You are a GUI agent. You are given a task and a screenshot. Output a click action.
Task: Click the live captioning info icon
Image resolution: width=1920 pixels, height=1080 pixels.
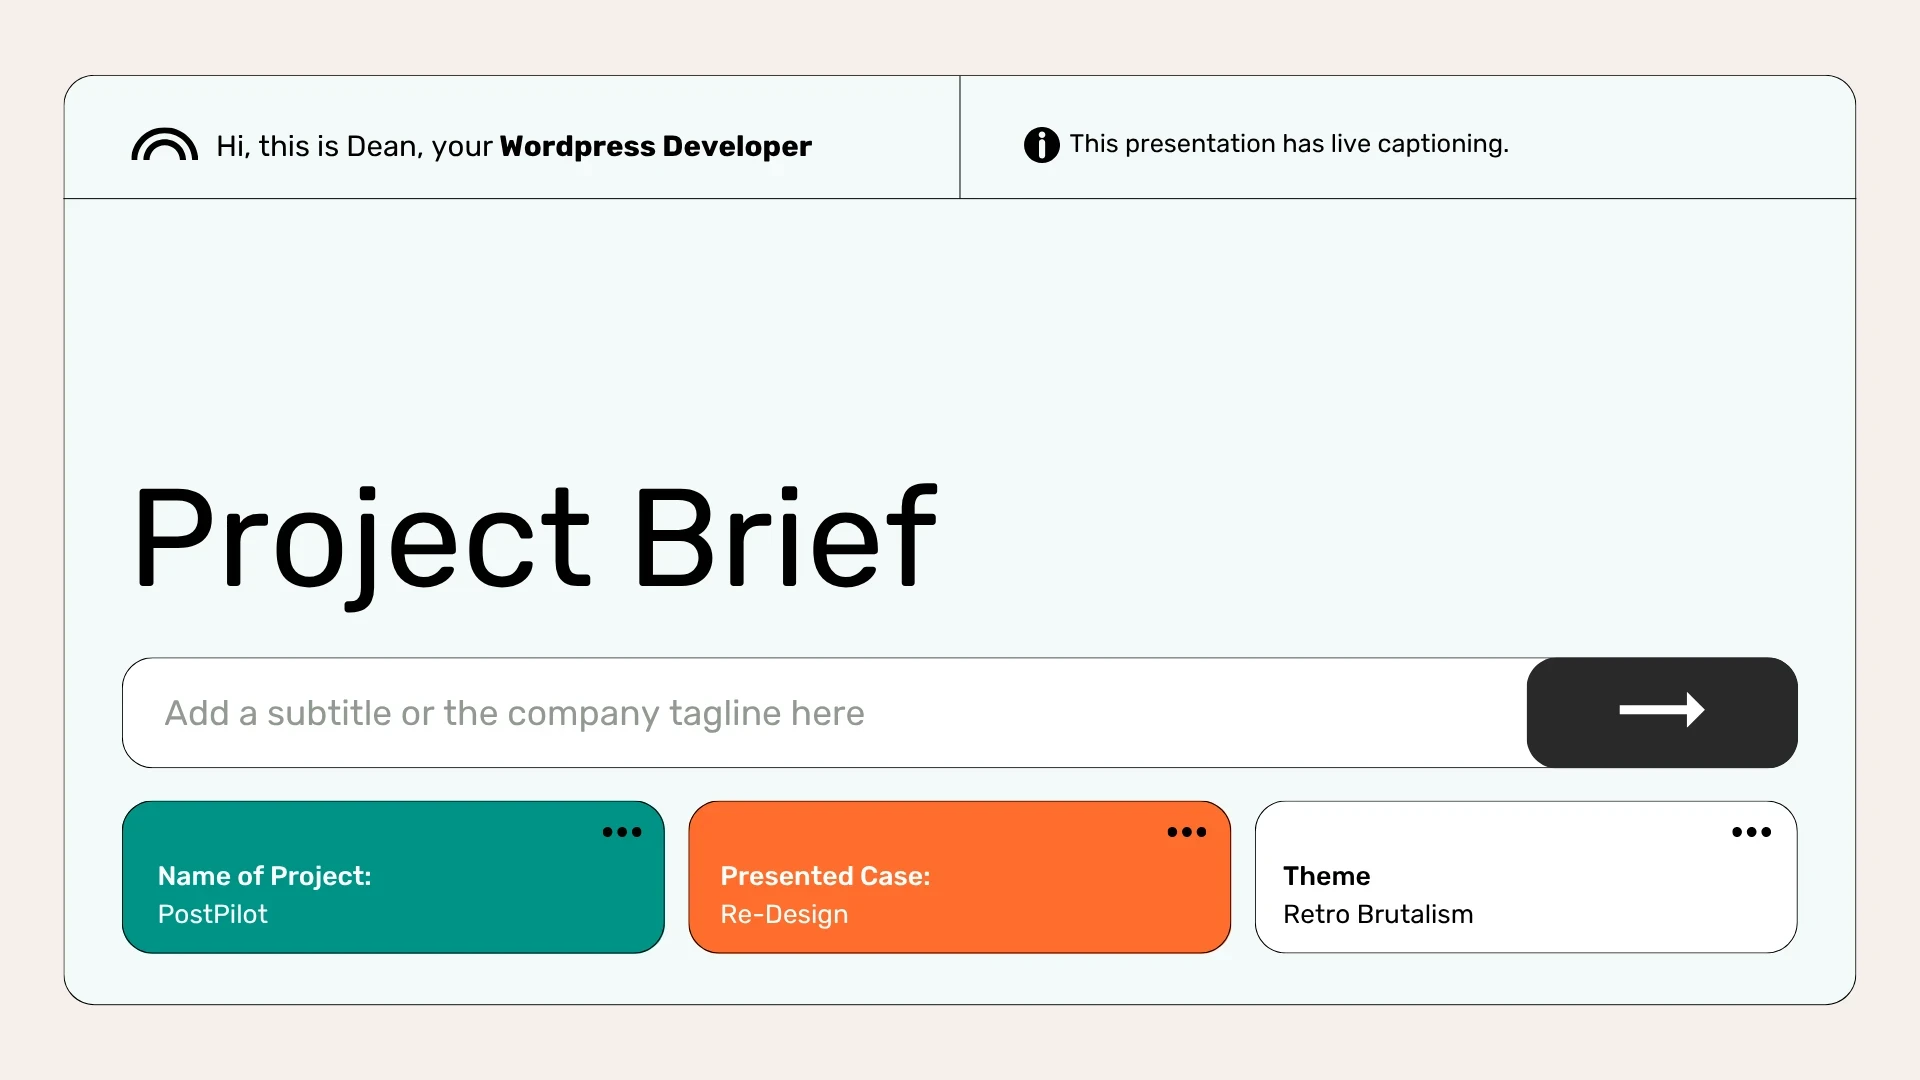[x=1041, y=145]
